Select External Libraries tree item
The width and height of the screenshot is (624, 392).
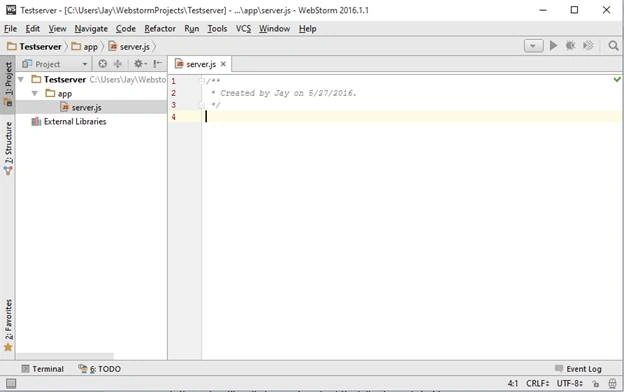tap(69, 121)
